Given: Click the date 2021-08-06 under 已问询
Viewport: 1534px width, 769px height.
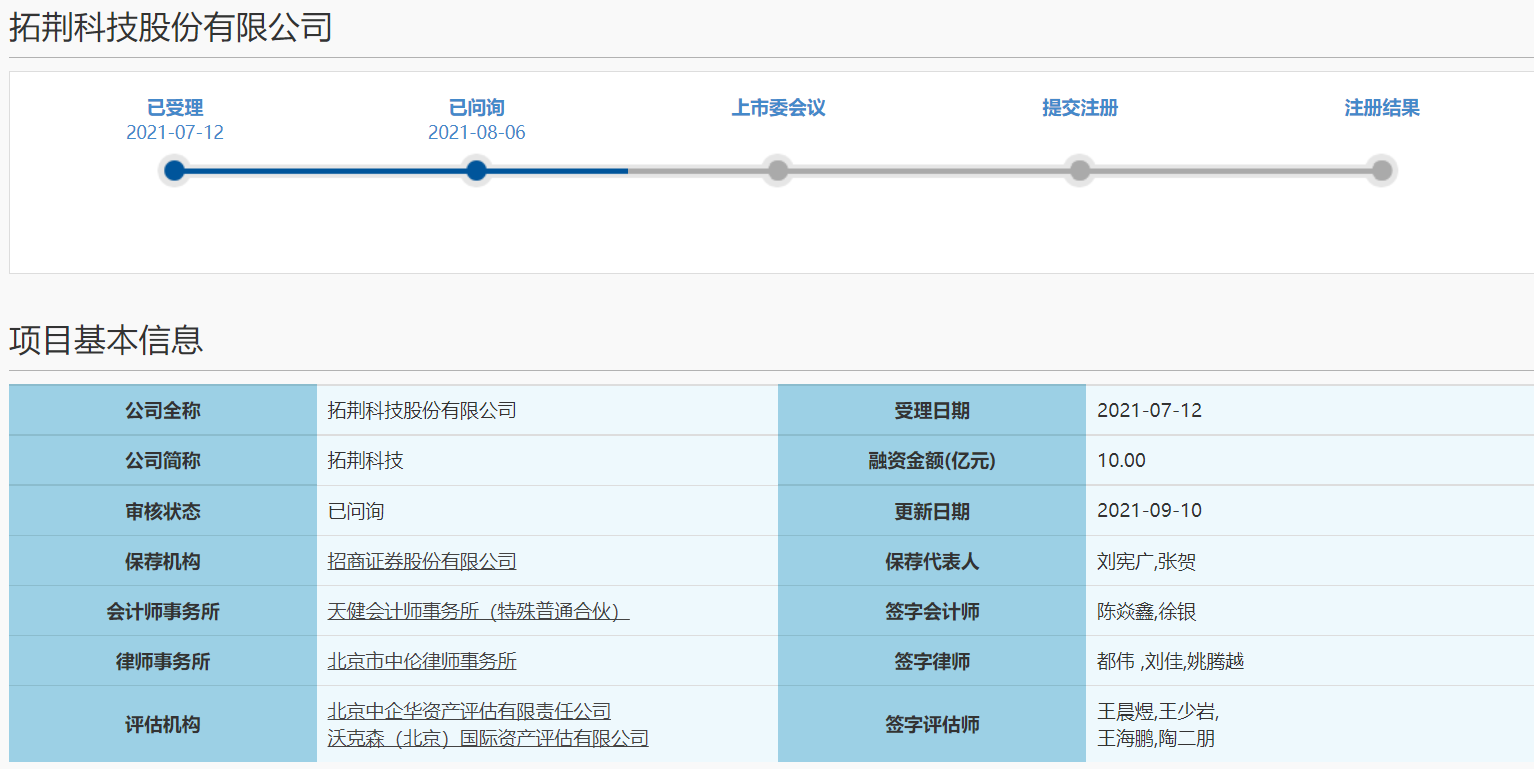Looking at the screenshot, I should [477, 133].
